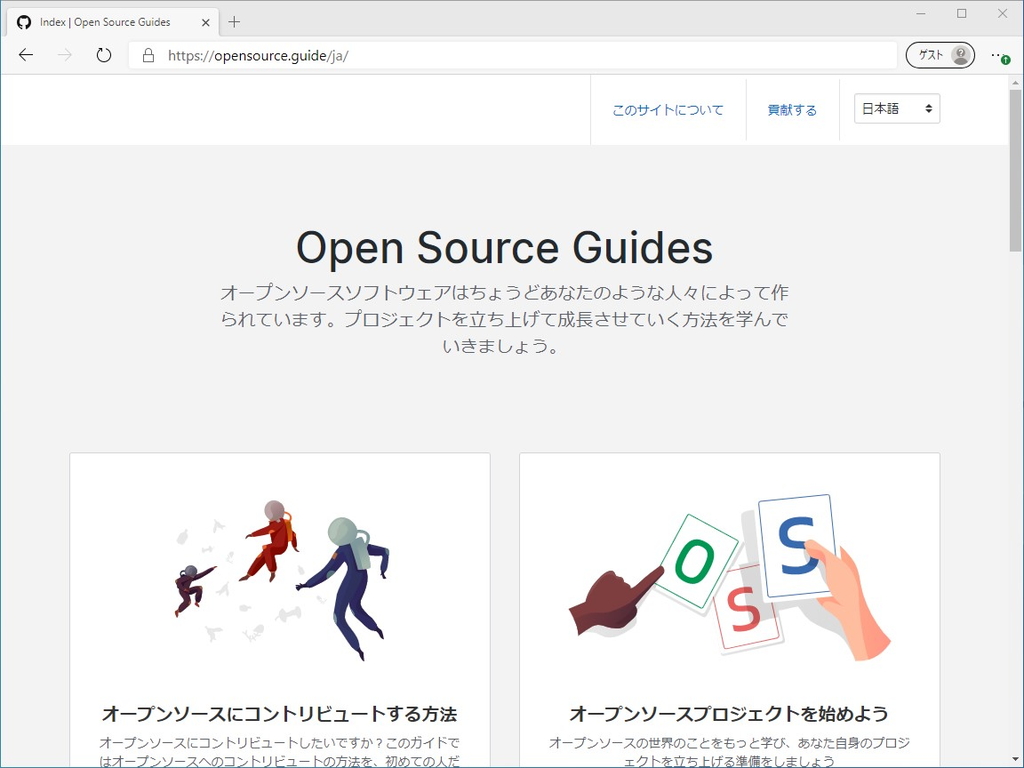1024x768 pixels.
Task: Expand the 日本語 language selector
Action: click(896, 108)
